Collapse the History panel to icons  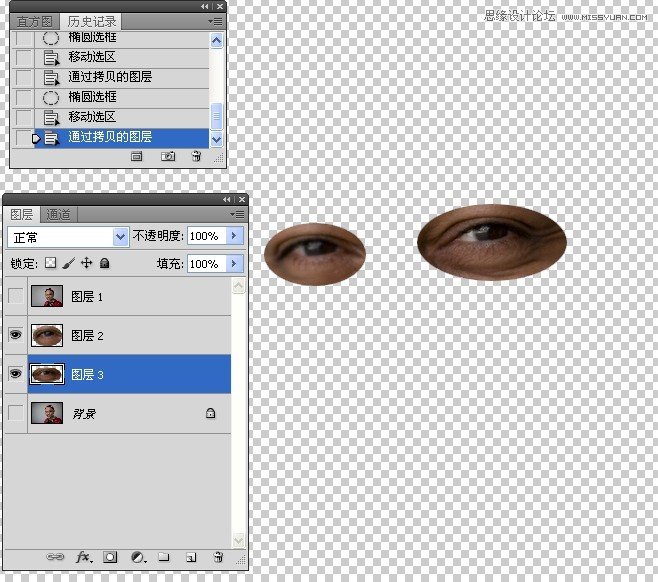tap(204, 6)
